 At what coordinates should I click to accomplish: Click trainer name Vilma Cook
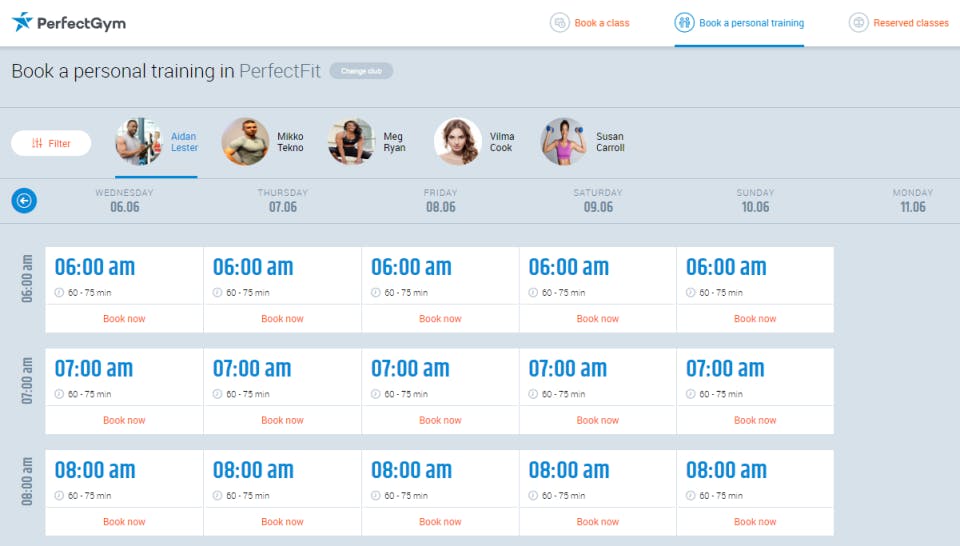[x=501, y=142]
